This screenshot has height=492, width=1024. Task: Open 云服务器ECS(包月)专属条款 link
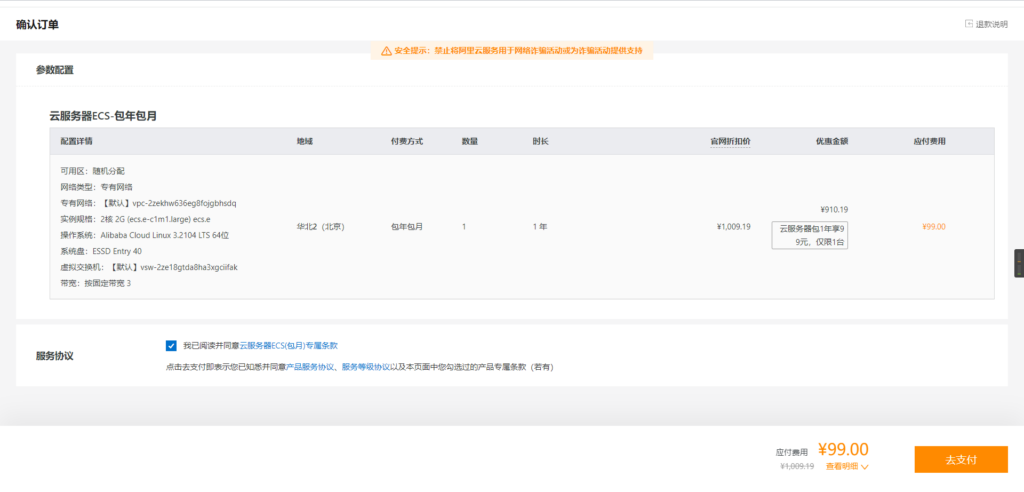coord(288,345)
